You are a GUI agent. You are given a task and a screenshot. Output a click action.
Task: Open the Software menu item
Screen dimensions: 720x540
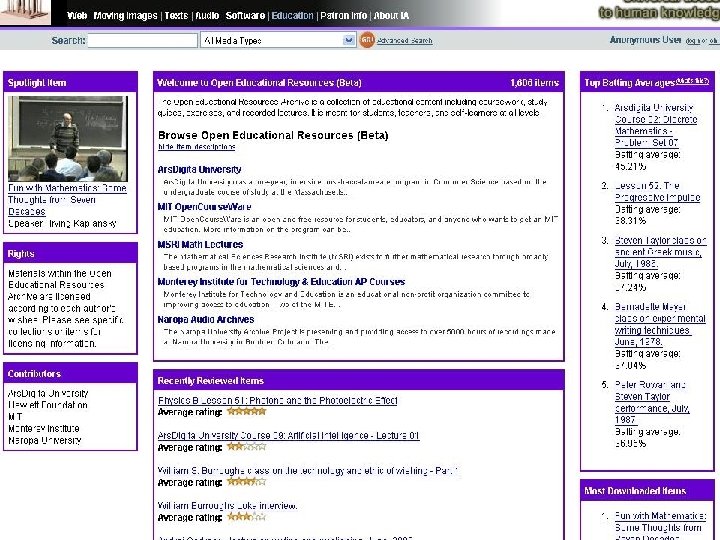245,16
